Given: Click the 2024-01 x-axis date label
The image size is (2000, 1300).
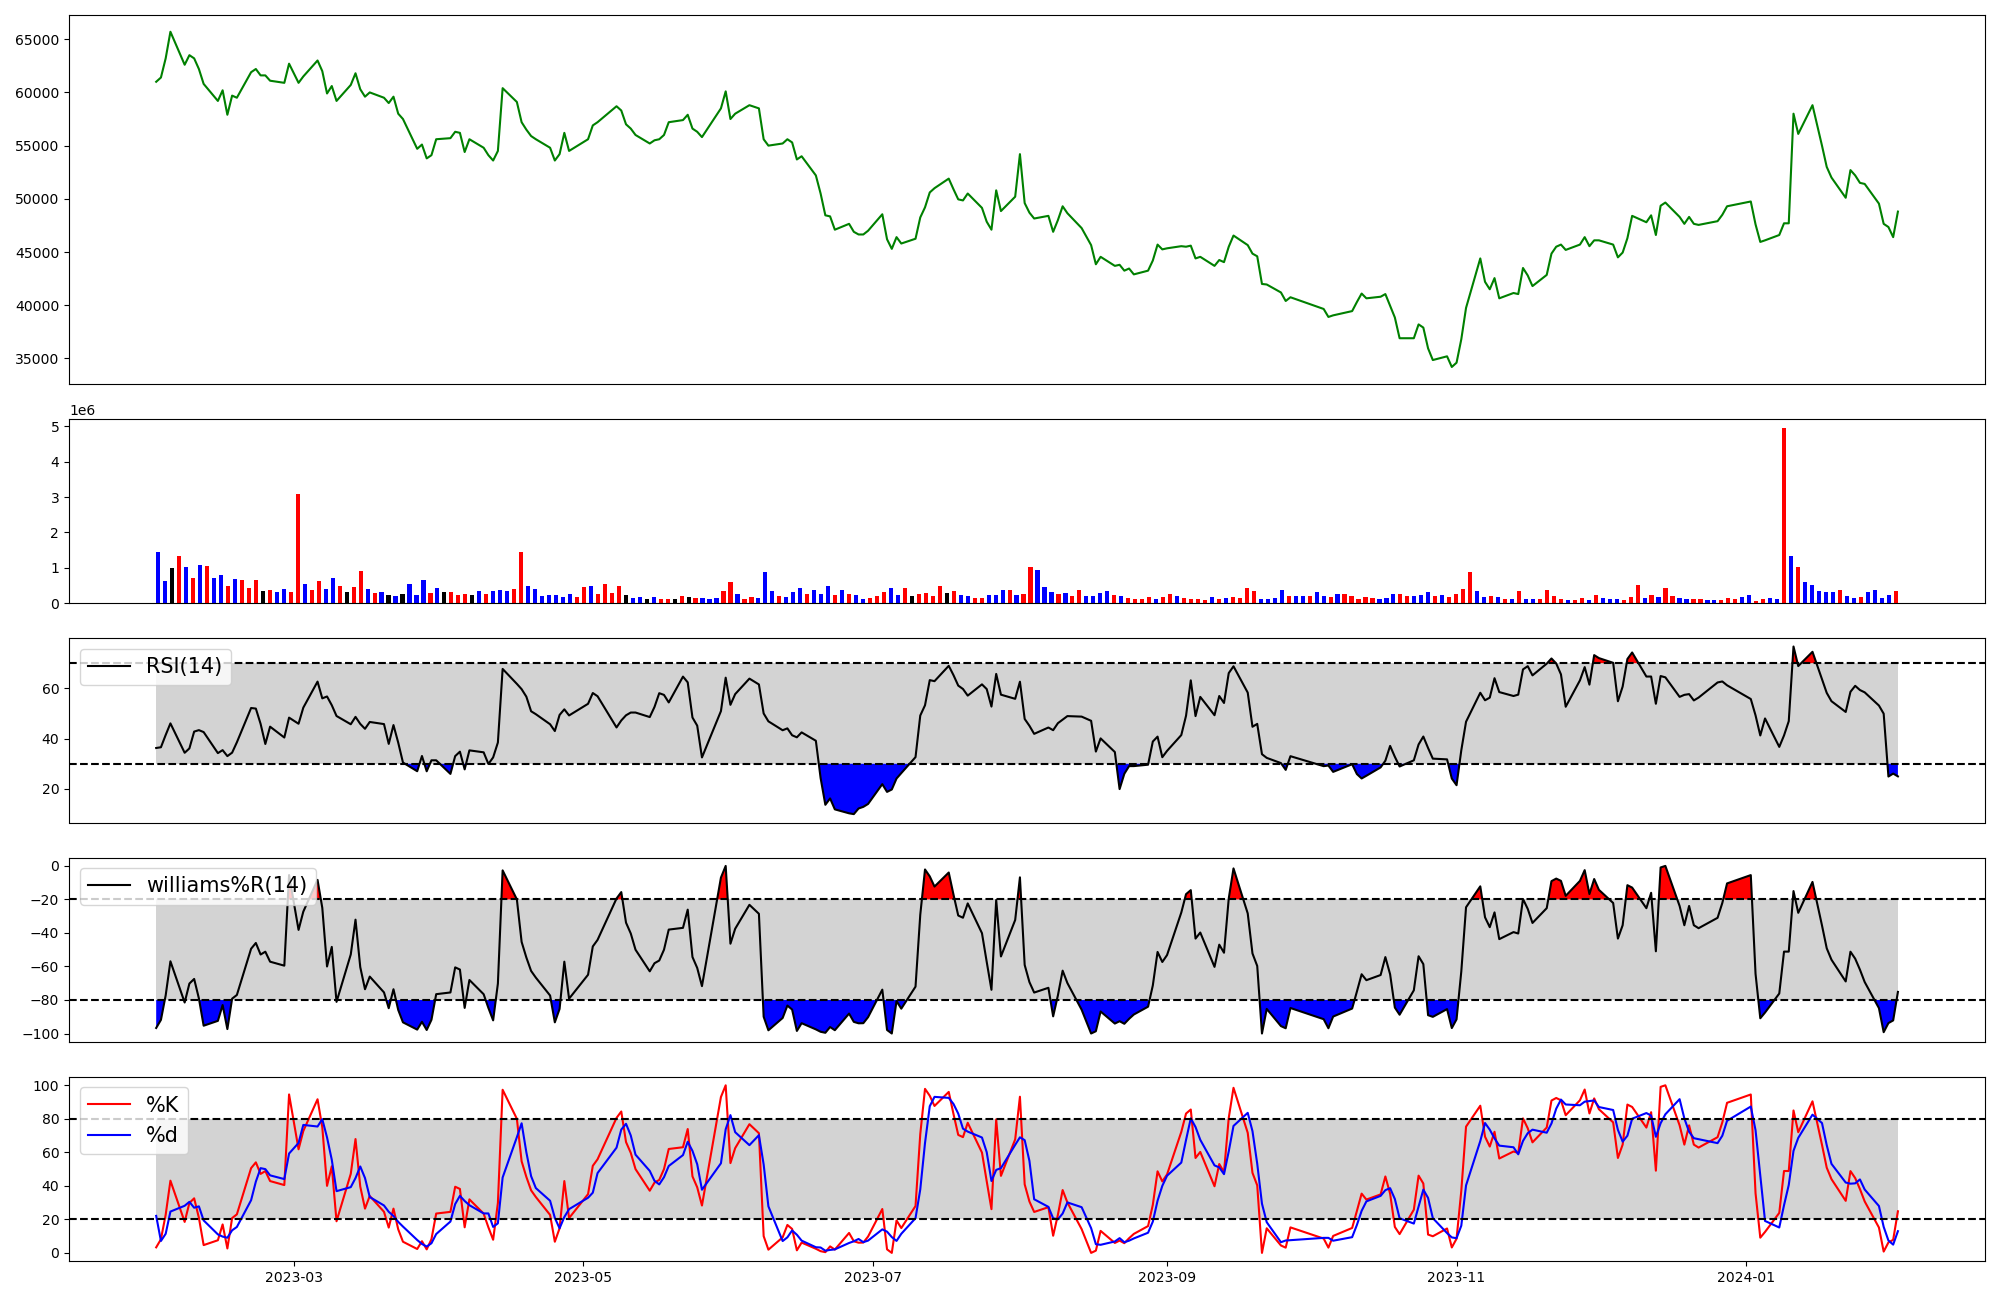Looking at the screenshot, I should click(1746, 1277).
